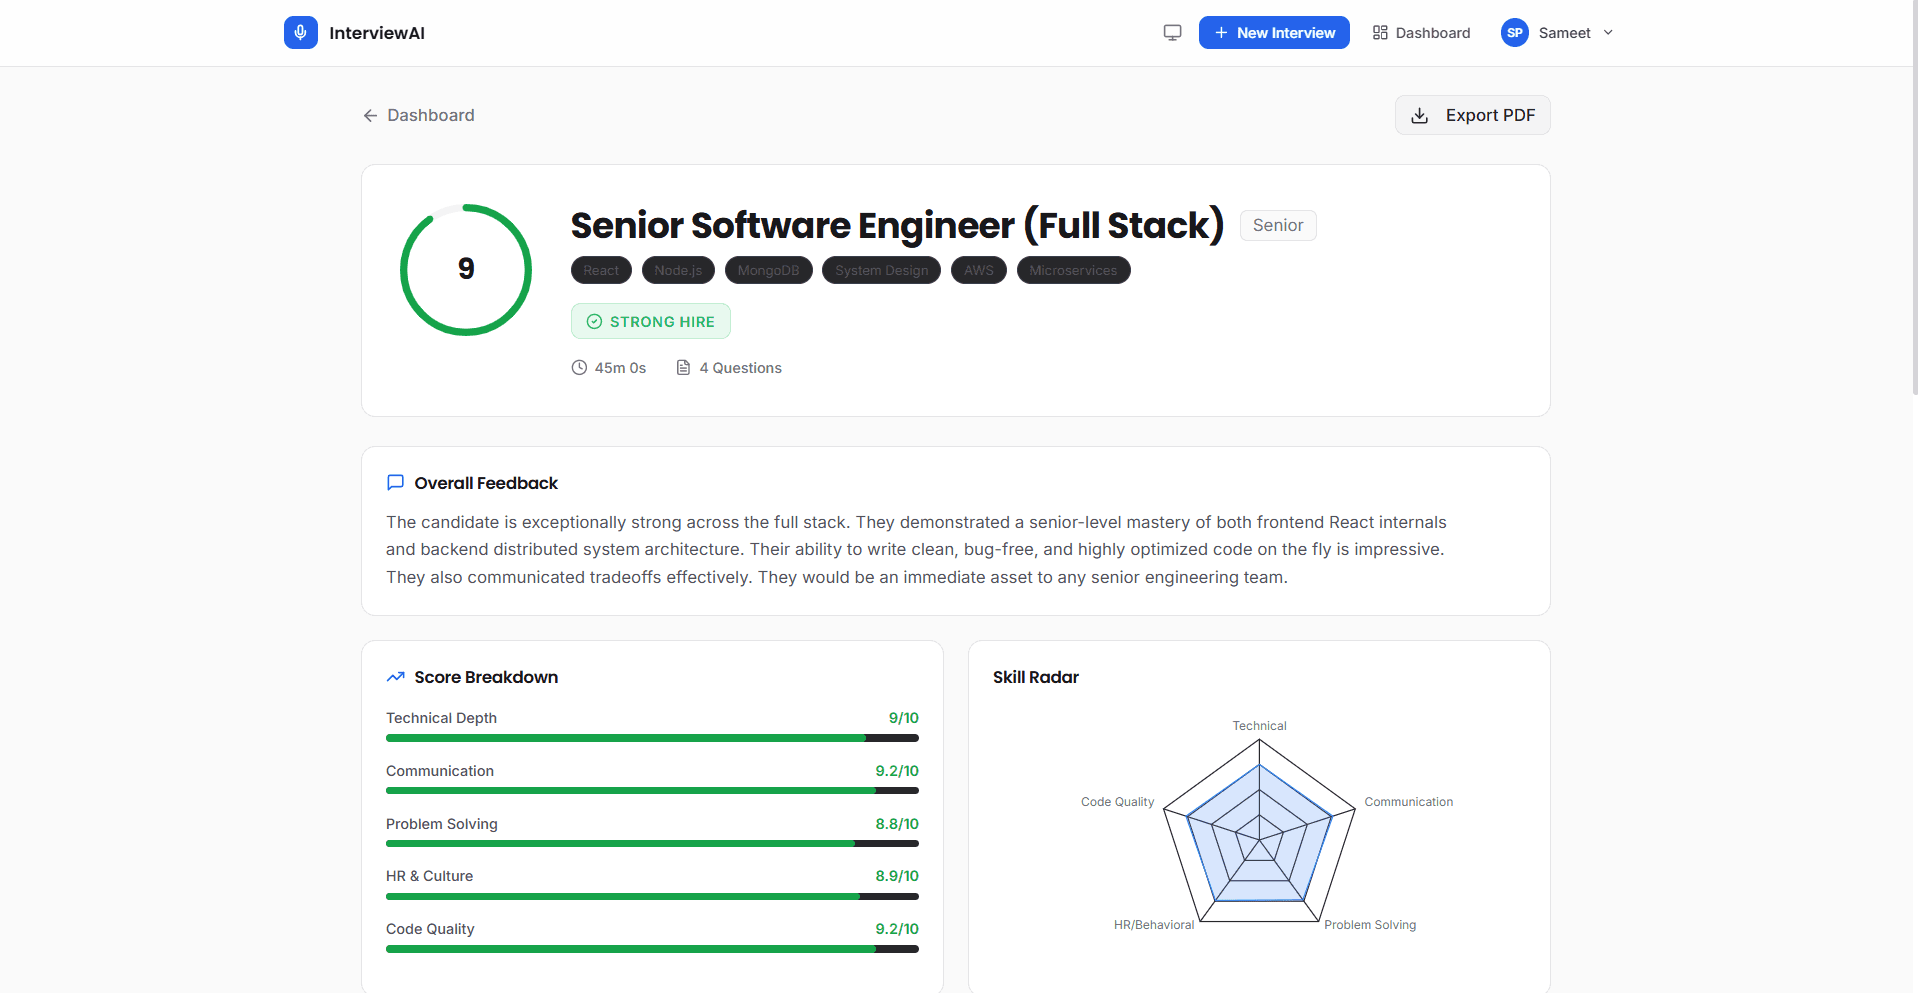Click the Technical Depth progress bar
This screenshot has height=993, width=1918.
(x=652, y=738)
